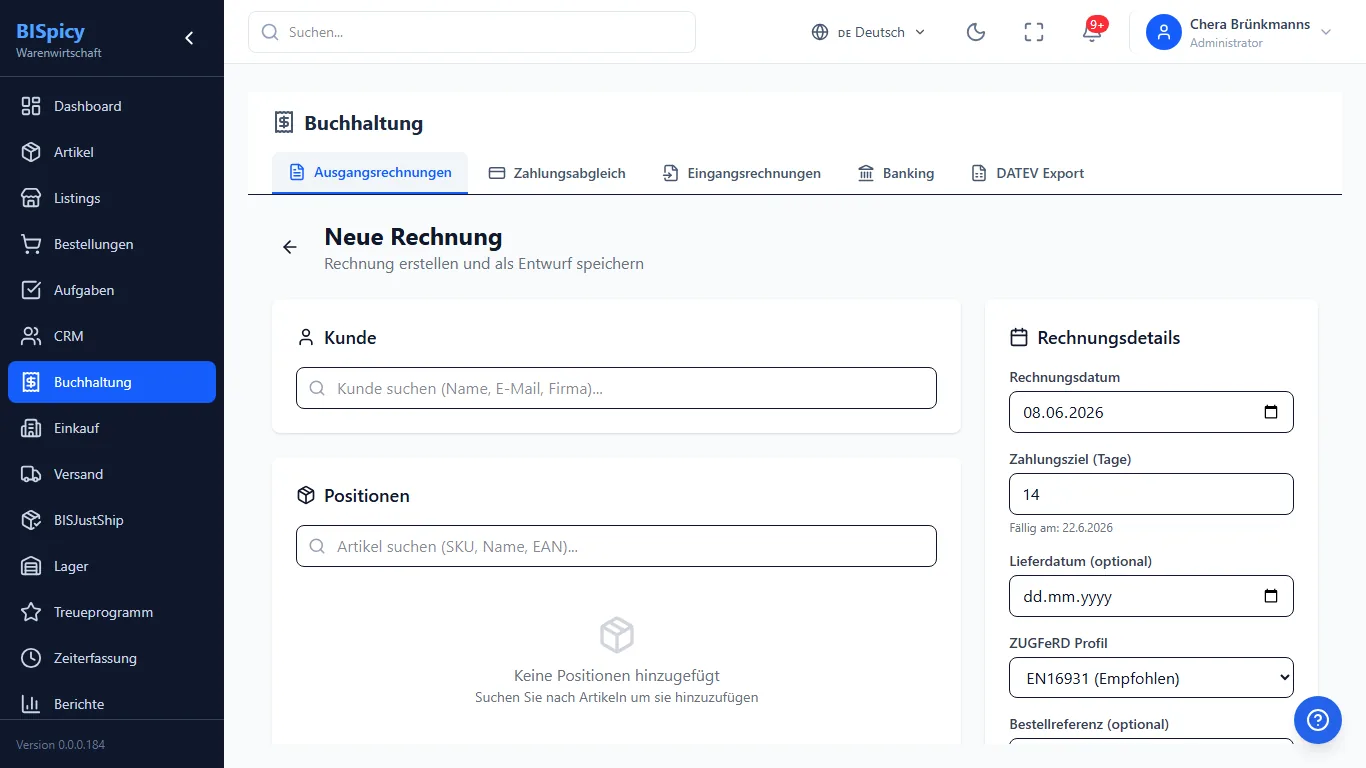Go to Listings in the sidebar
Viewport: 1366px width, 768px height.
pyautogui.click(x=112, y=198)
